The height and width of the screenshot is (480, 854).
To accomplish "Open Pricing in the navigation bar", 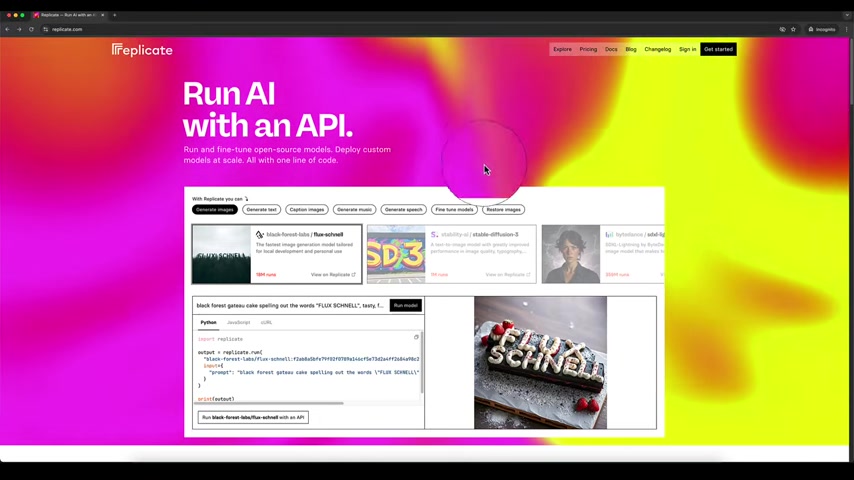I will [588, 49].
